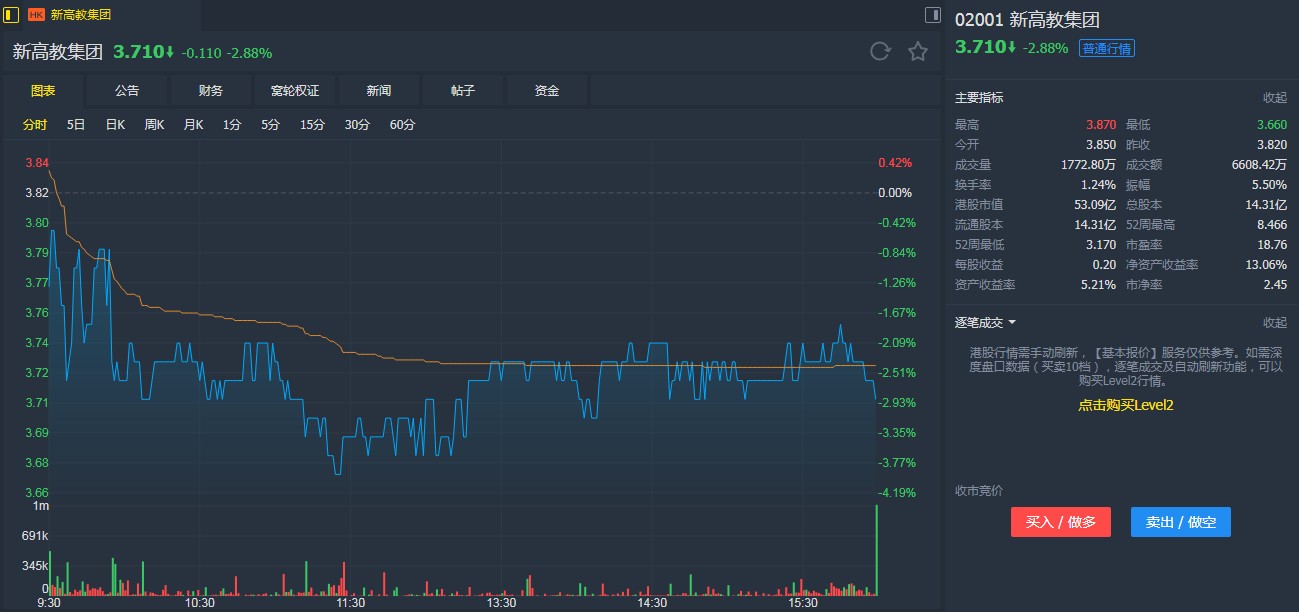Screen dimensions: 1299x612
Task: Select the 分时 intraday chart period
Action: 35,125
